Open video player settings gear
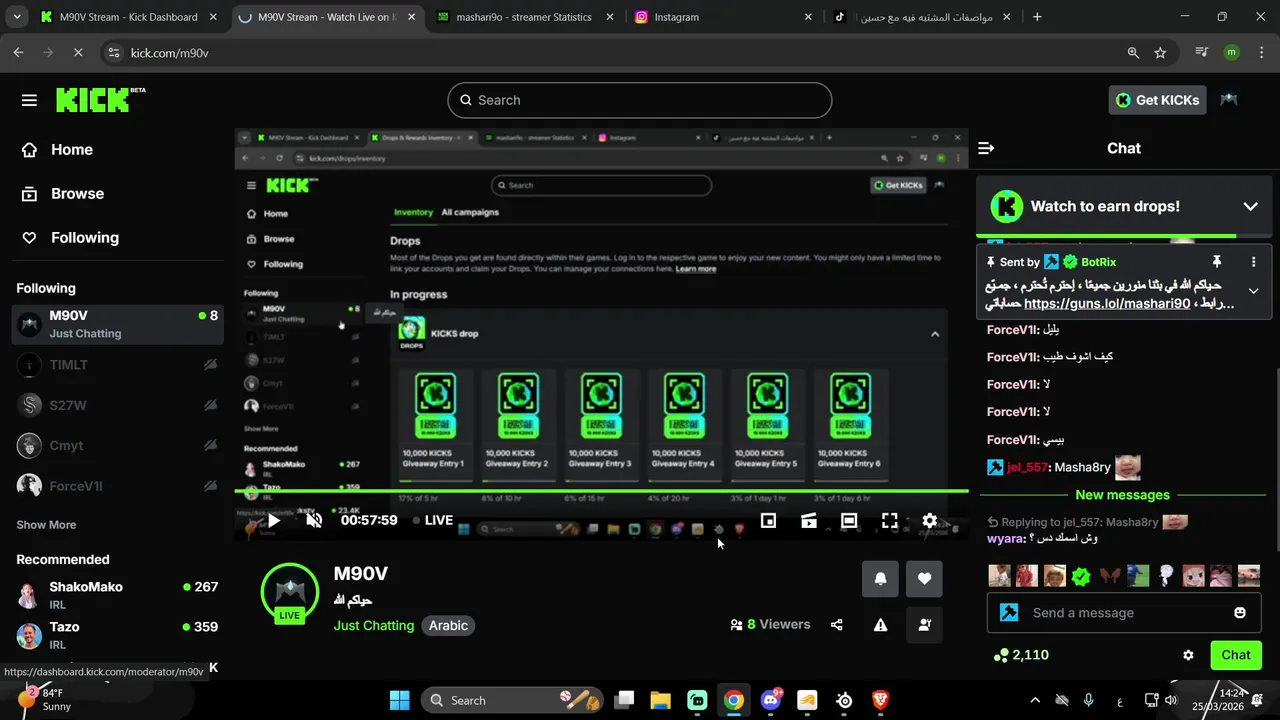Viewport: 1280px width, 720px height. pos(930,520)
